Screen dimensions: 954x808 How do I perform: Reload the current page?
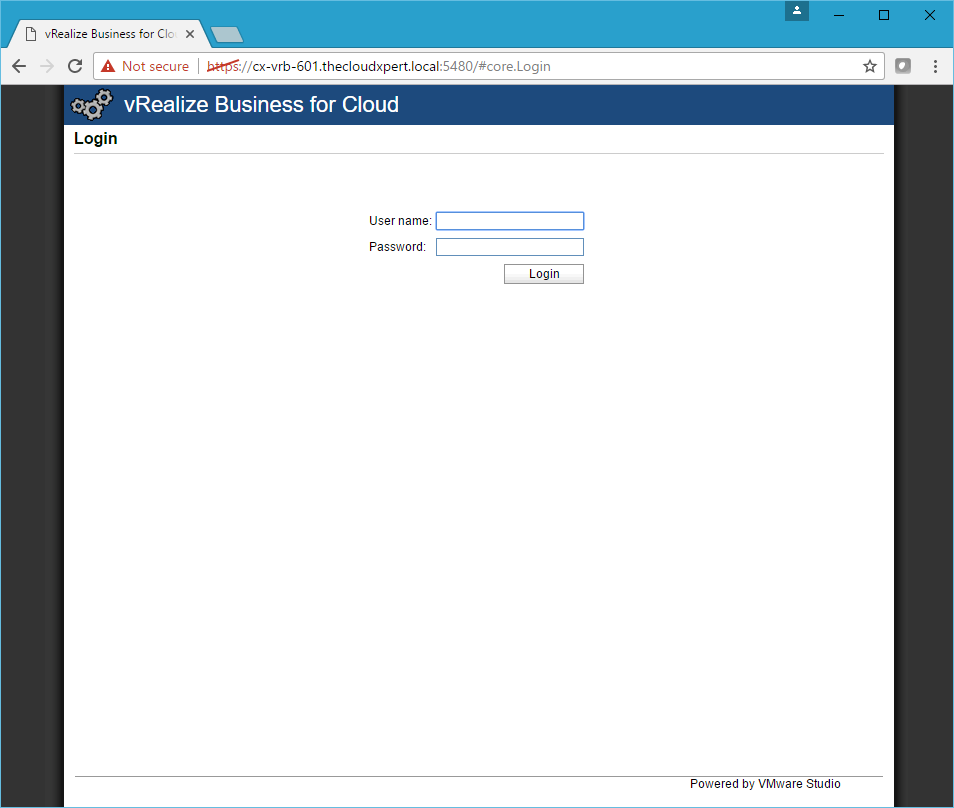coord(74,66)
